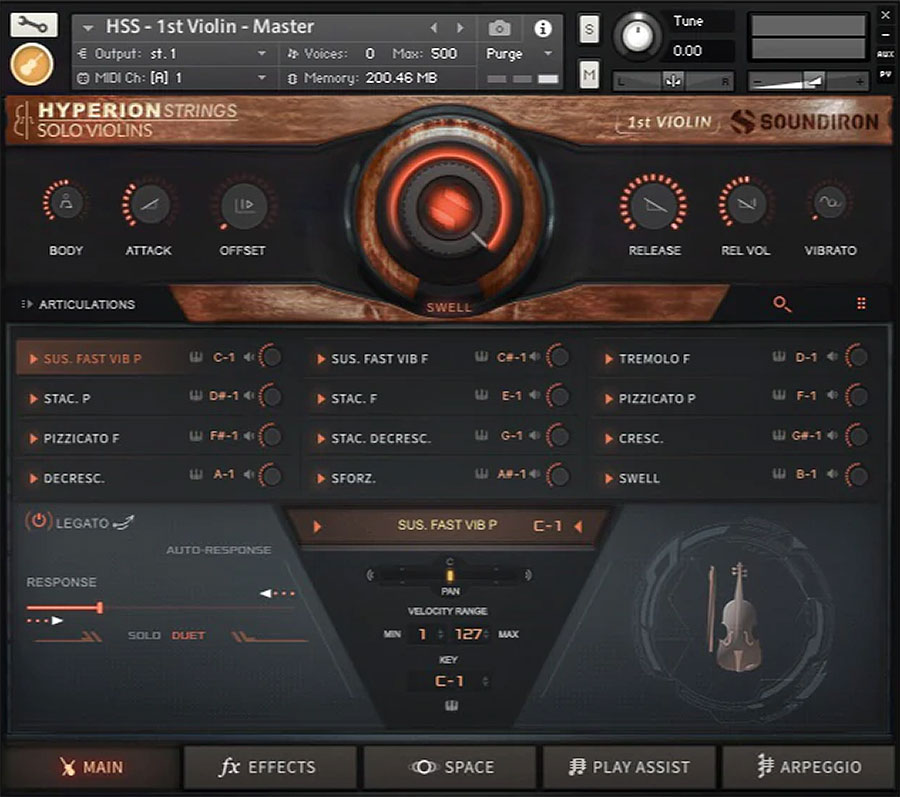Toggle Auto-Response option

(219, 550)
